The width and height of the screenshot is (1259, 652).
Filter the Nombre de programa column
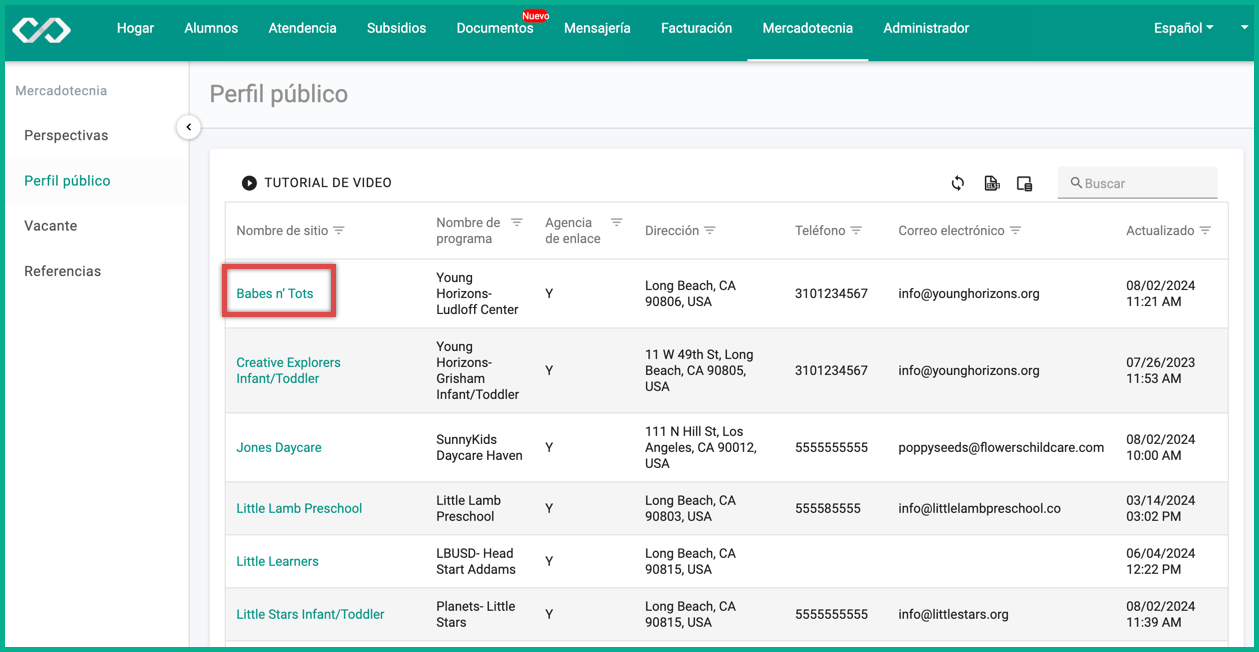point(516,223)
